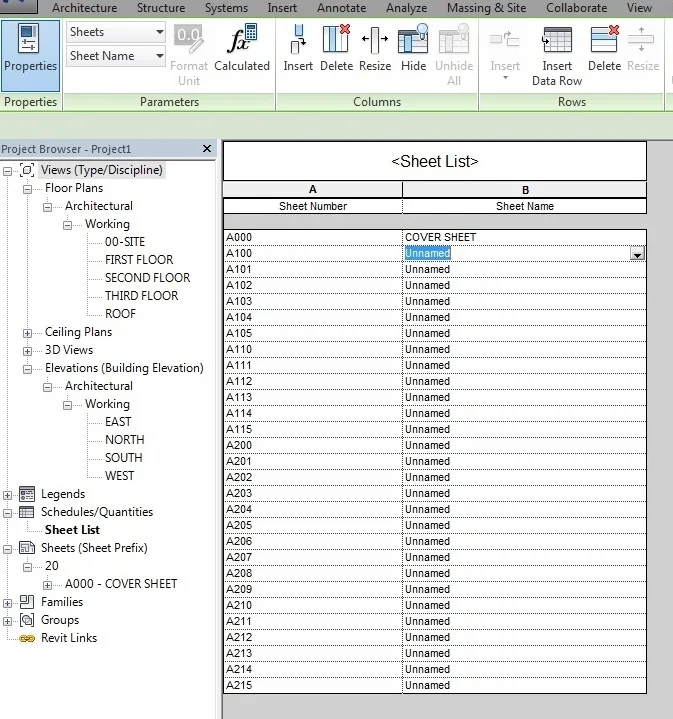Click the Schedules/Quantities icon
This screenshot has width=673, height=719.
tap(27, 512)
